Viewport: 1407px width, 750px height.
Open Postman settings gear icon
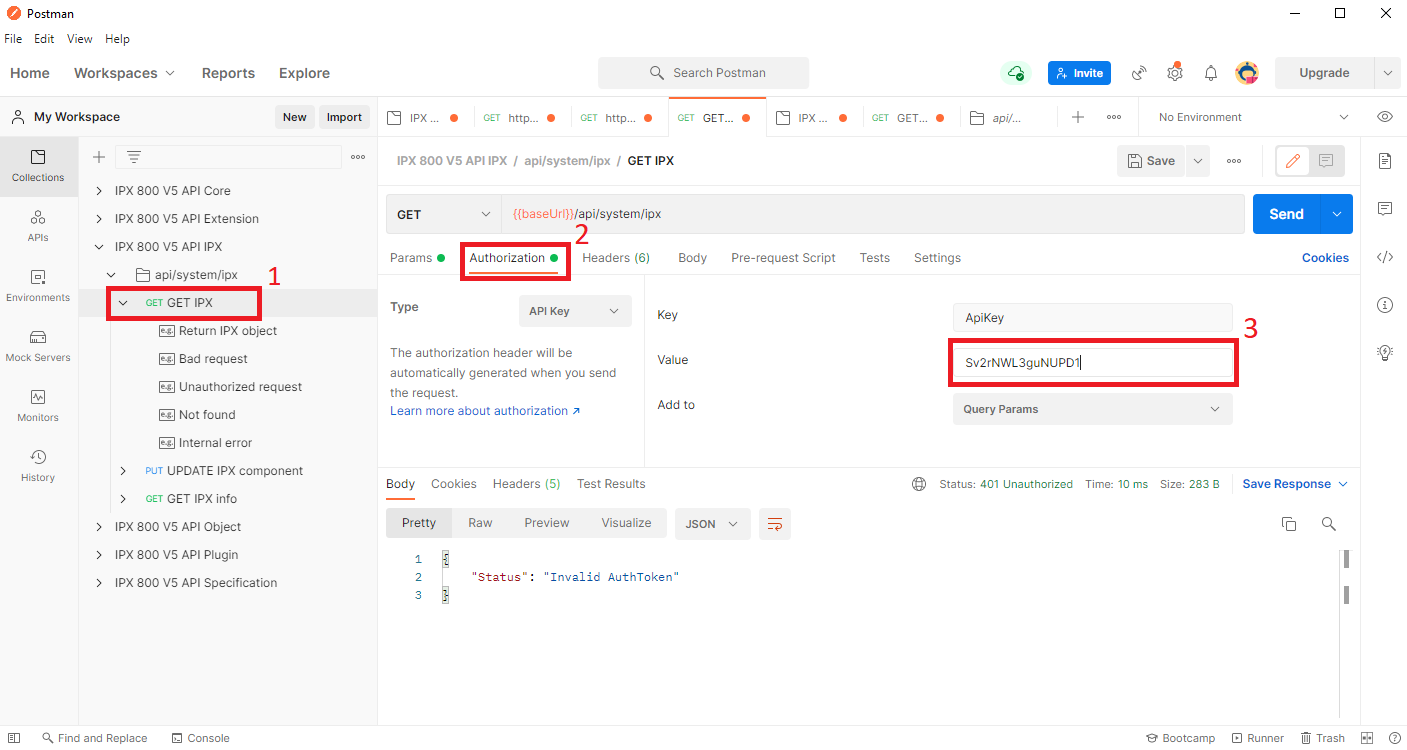[x=1175, y=73]
